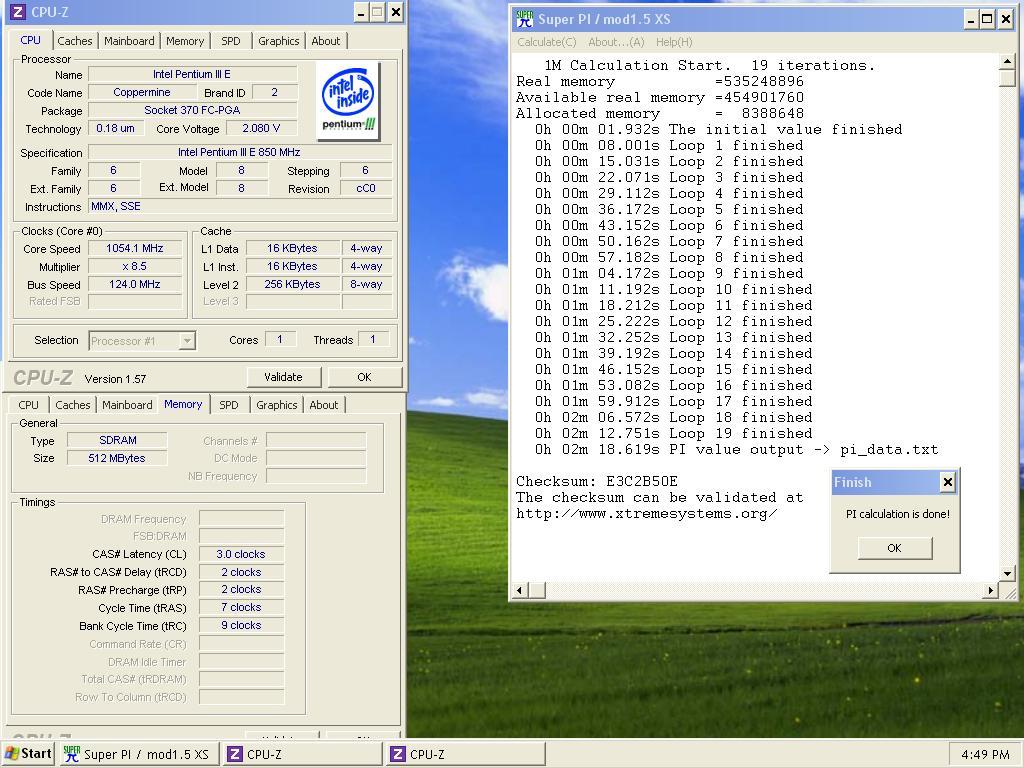Open the Caches tab in top CPU-Z window
The width and height of the screenshot is (1024, 768).
point(75,40)
